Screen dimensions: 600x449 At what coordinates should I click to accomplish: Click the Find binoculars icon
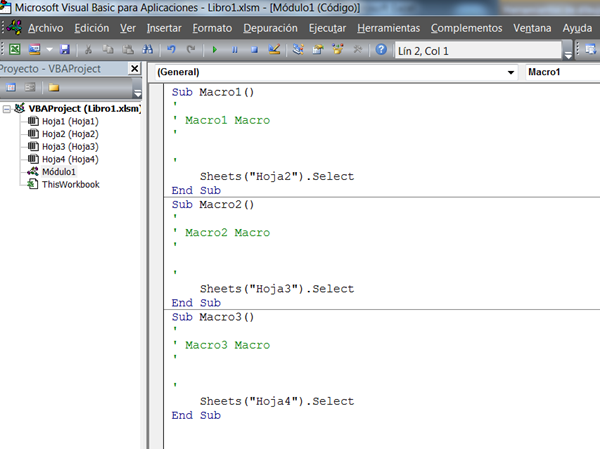(147, 49)
